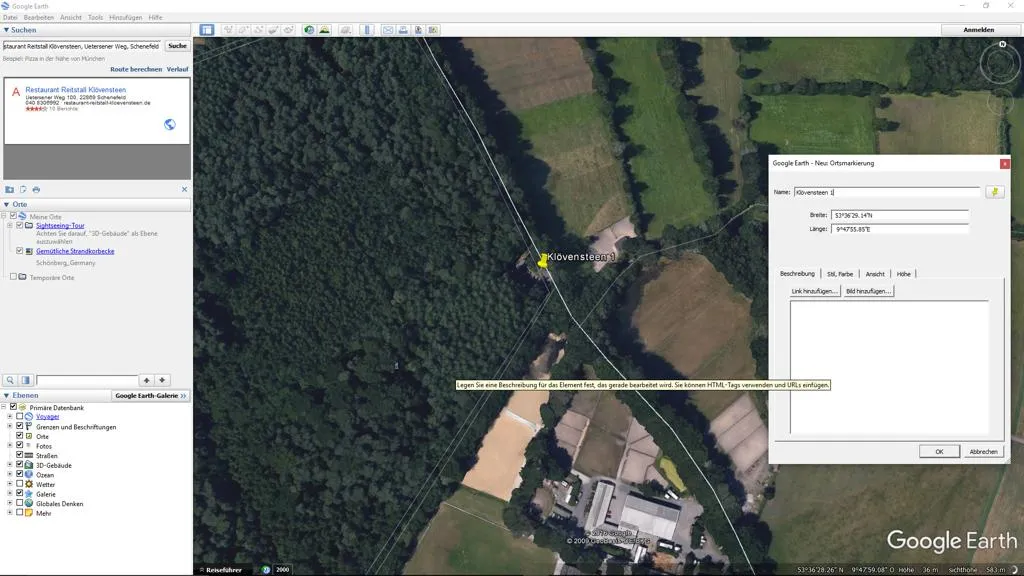Click the add path toolbar icon
Screen dimensions: 1024x576
coord(258,30)
